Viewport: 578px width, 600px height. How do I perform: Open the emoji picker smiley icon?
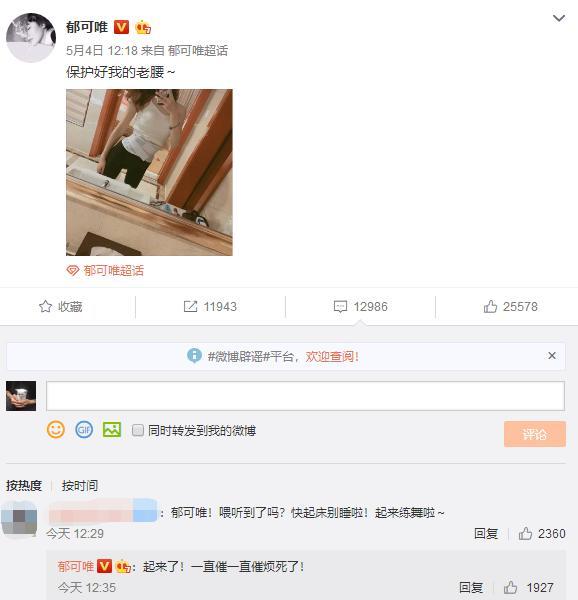(56, 429)
